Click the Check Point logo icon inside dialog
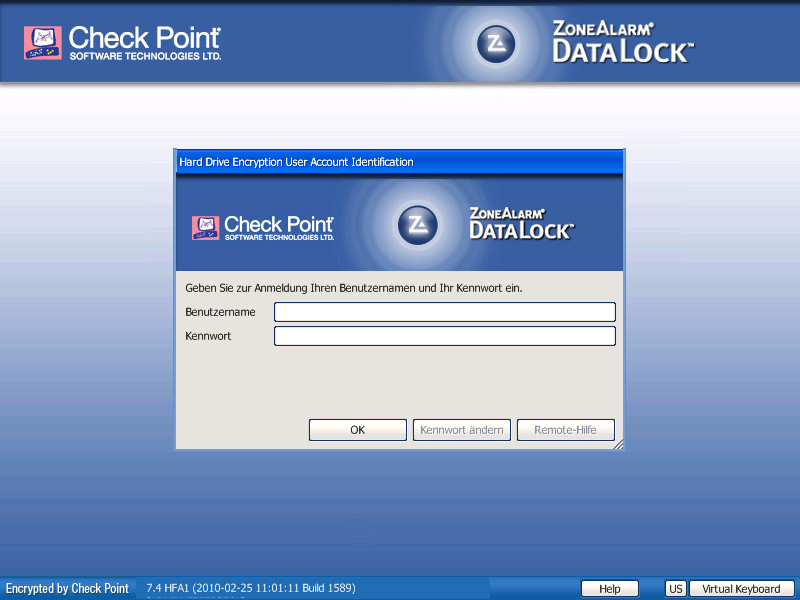The image size is (800, 600). (206, 228)
